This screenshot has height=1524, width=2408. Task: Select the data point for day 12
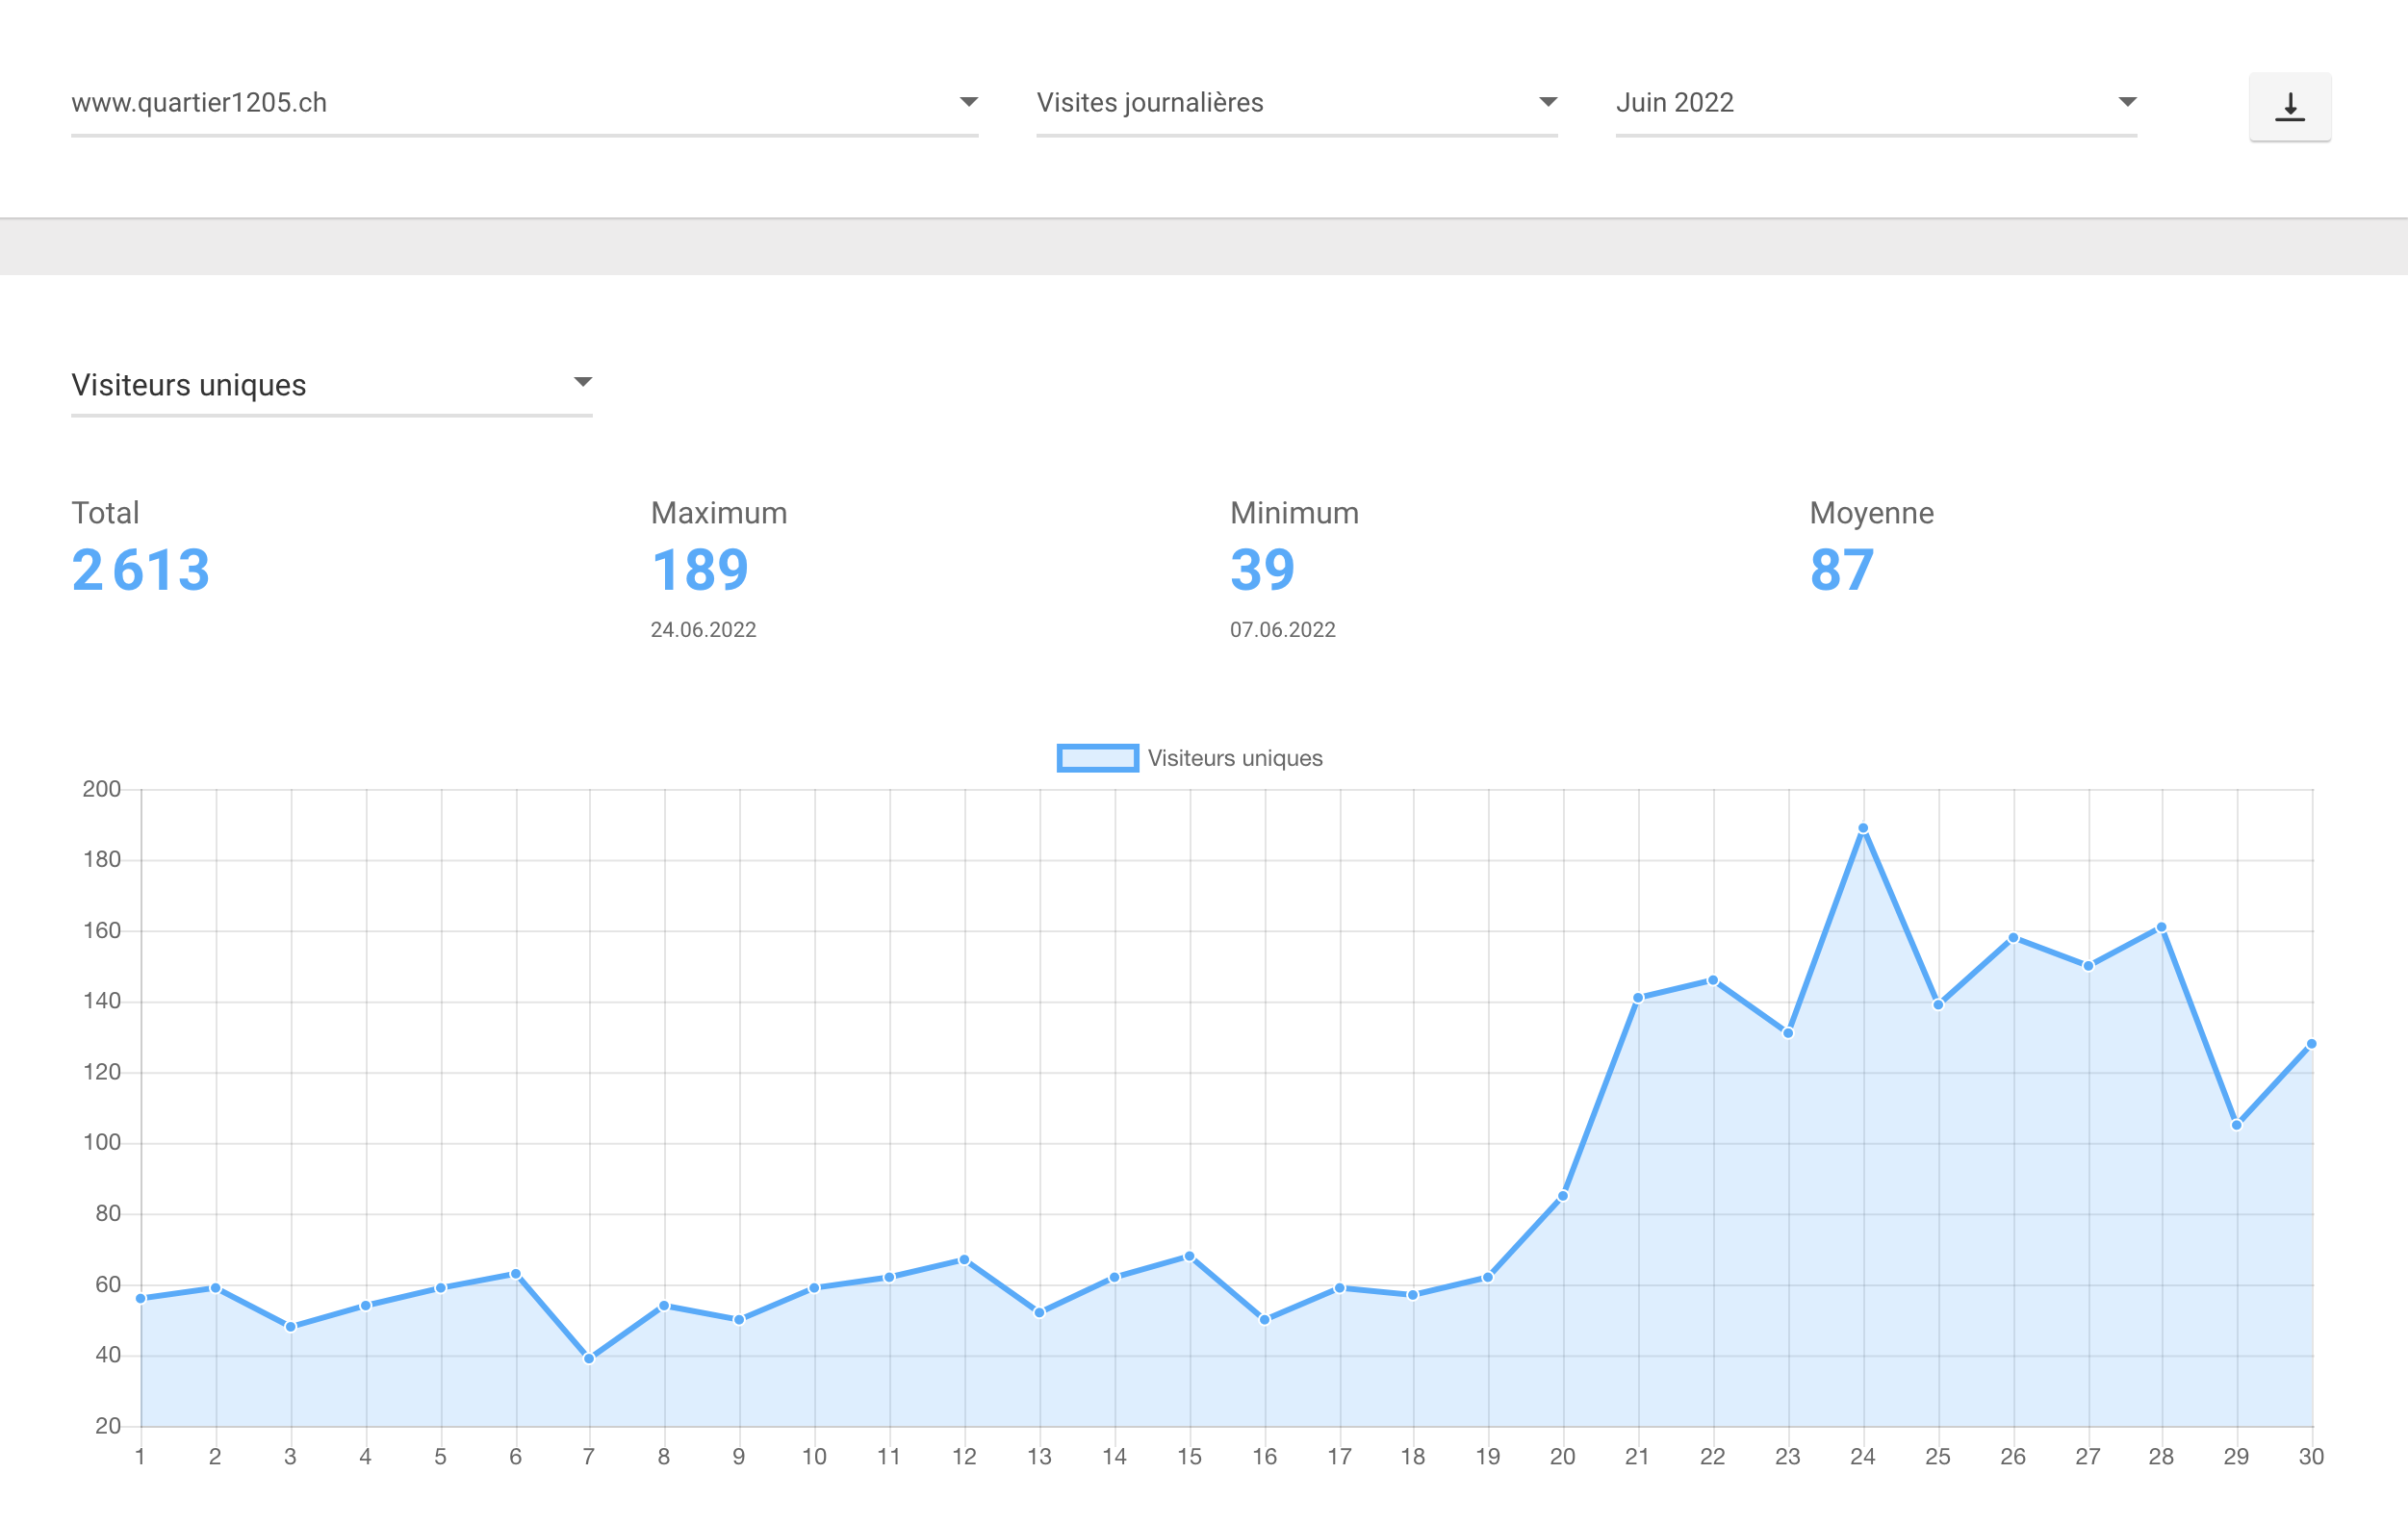964,1260
